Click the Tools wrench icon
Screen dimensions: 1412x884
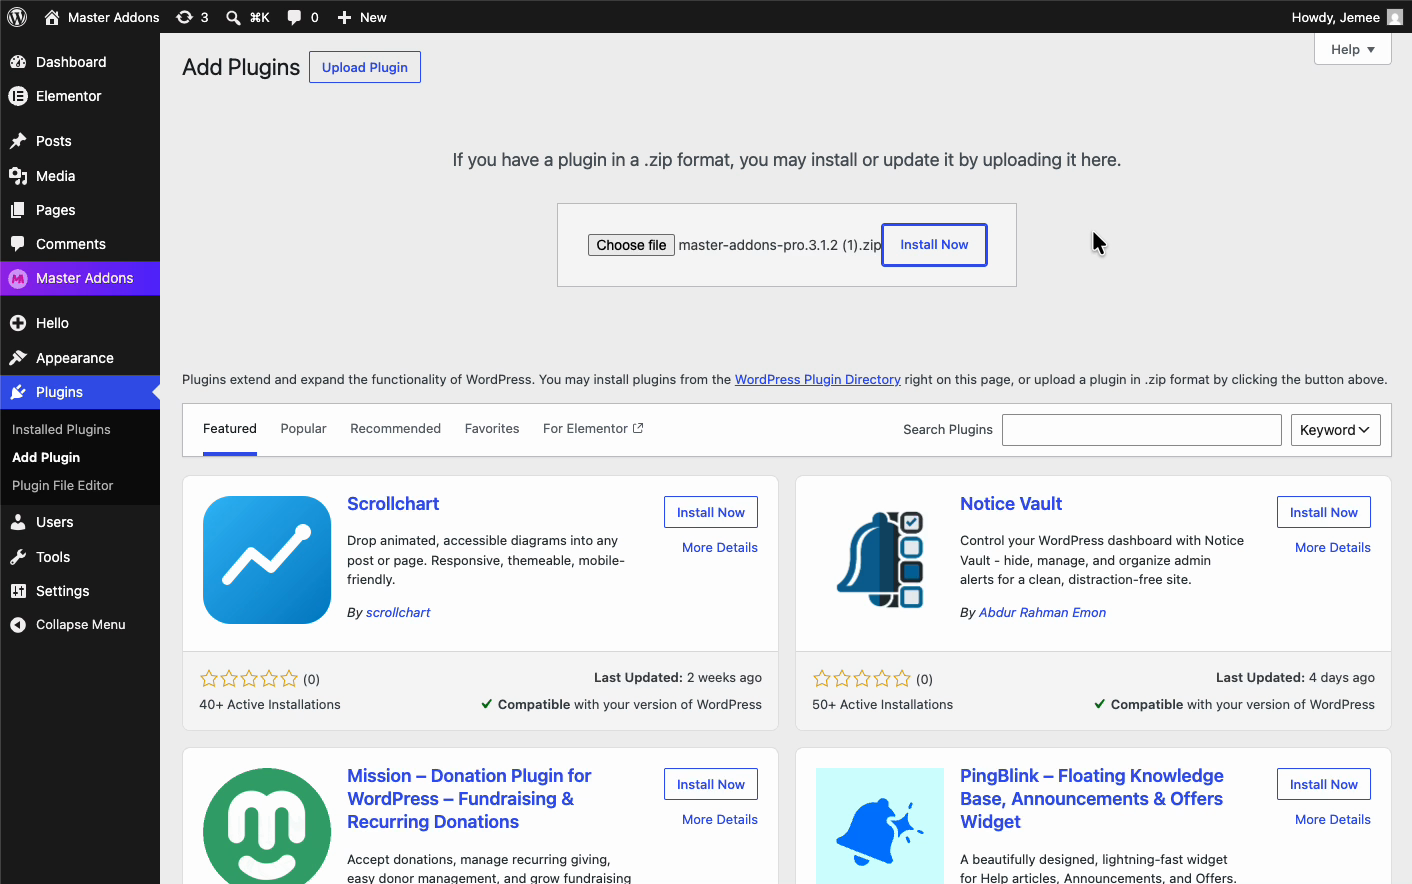pos(18,557)
